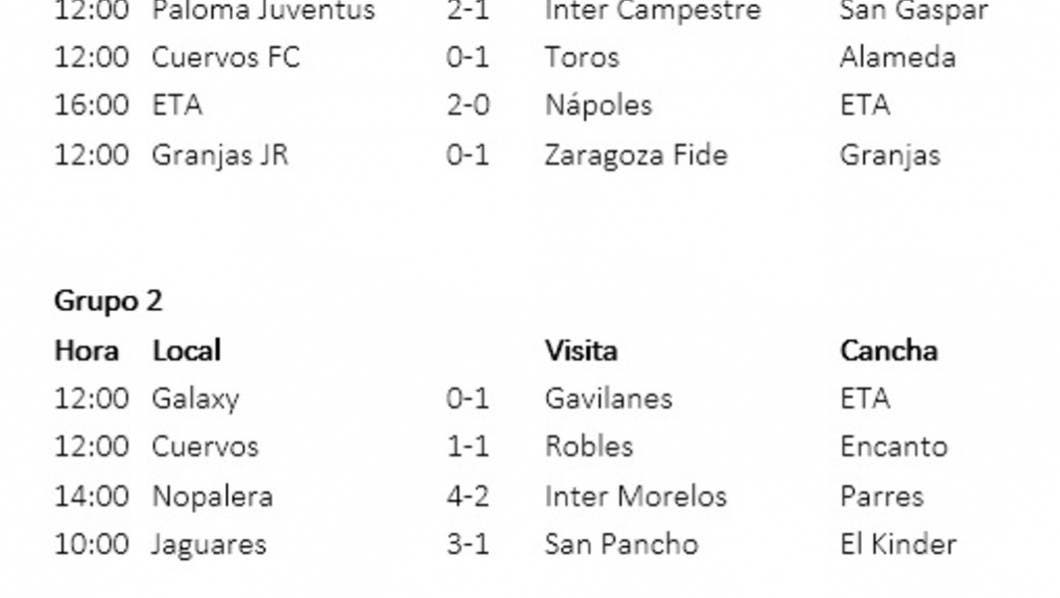Select the Jaguares team name
This screenshot has height=598, width=1060.
209,545
